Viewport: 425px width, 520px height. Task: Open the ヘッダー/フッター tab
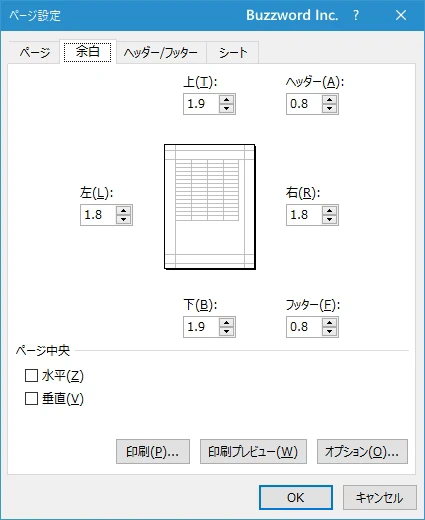coord(161,52)
